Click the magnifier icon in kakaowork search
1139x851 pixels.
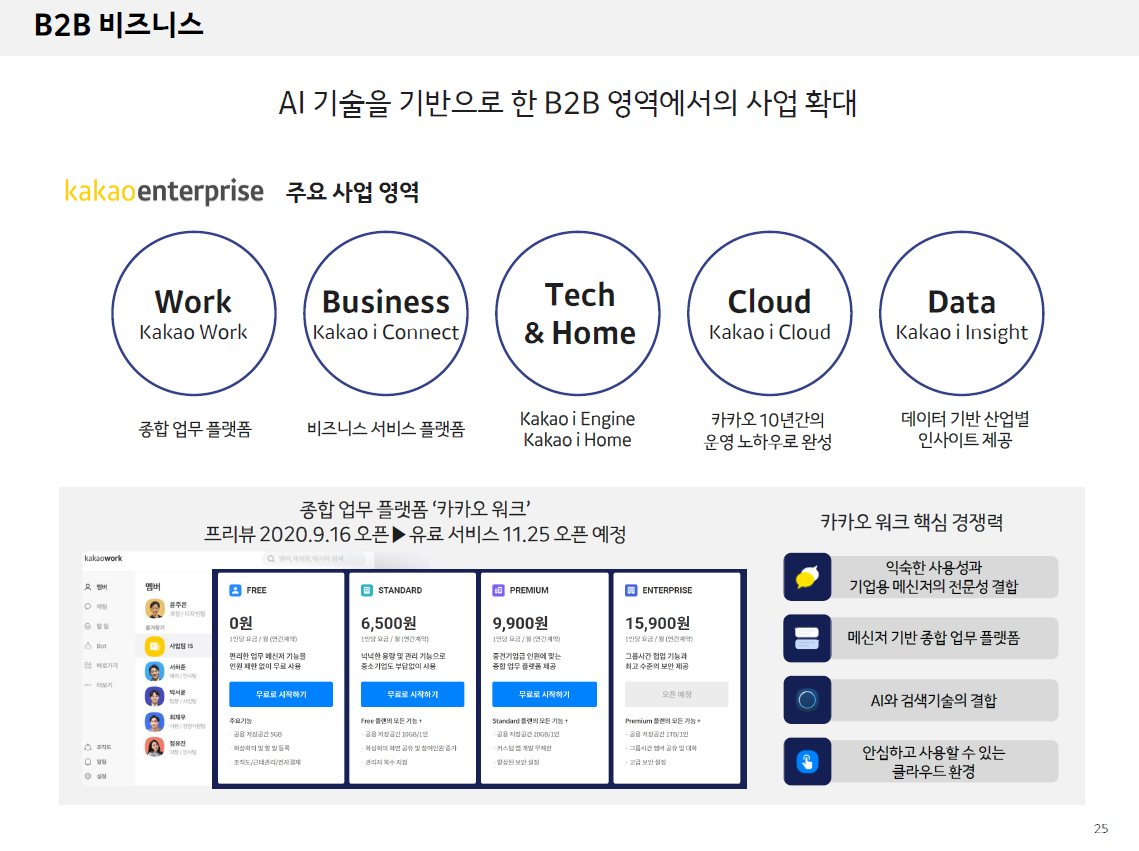271,558
